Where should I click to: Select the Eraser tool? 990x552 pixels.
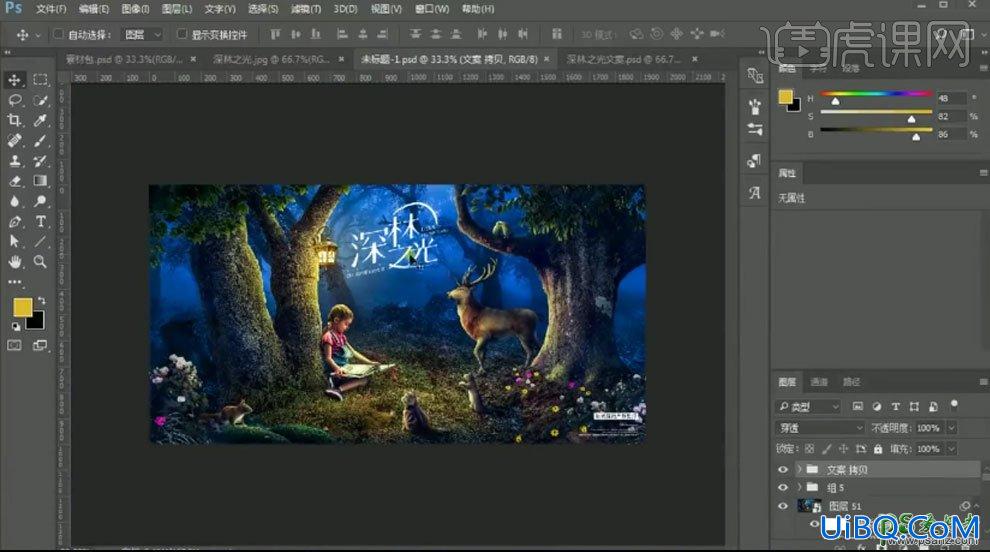(x=15, y=181)
